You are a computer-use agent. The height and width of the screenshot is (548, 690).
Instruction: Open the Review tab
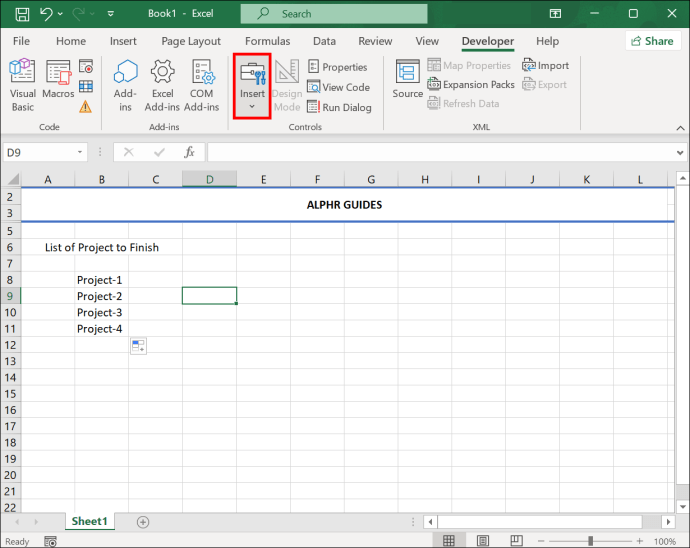[375, 41]
